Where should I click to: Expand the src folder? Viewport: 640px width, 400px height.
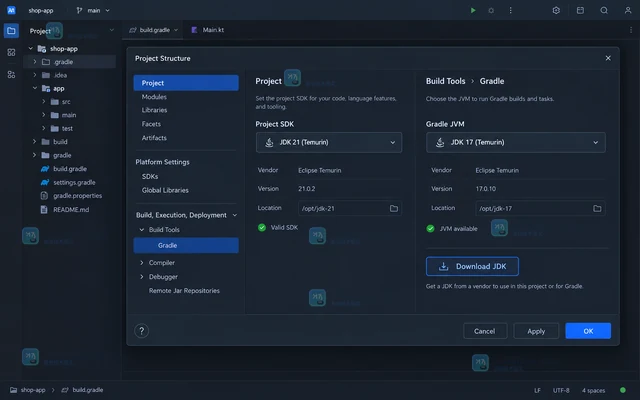[44, 102]
